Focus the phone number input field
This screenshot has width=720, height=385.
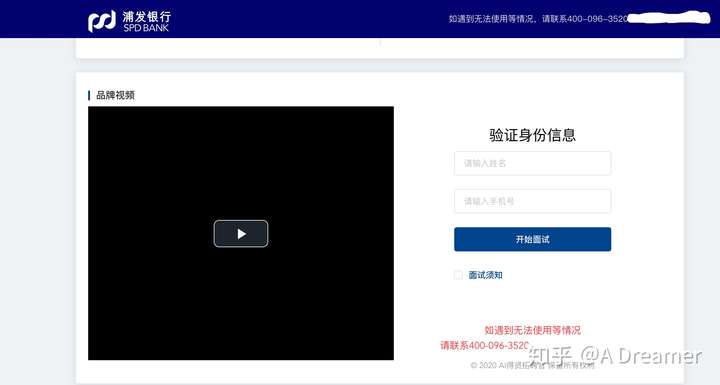(532, 201)
